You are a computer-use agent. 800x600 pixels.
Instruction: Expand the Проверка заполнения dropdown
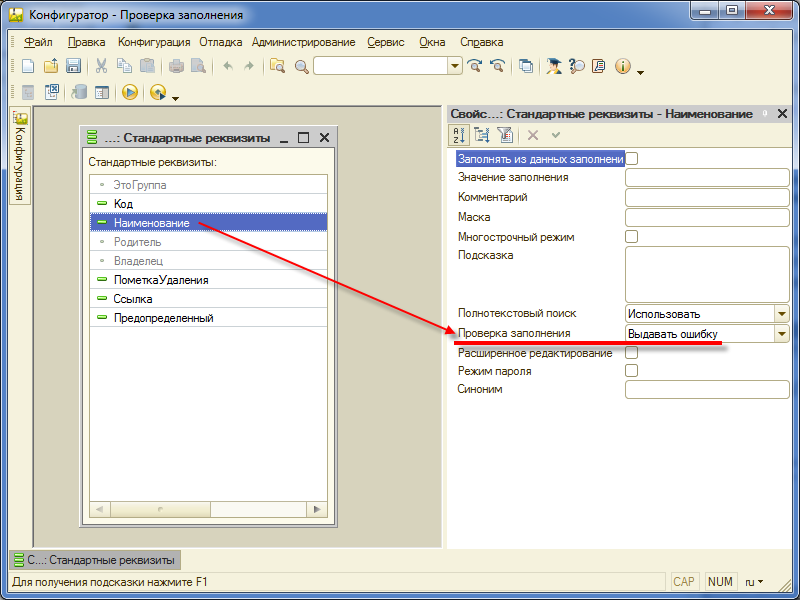pos(781,334)
